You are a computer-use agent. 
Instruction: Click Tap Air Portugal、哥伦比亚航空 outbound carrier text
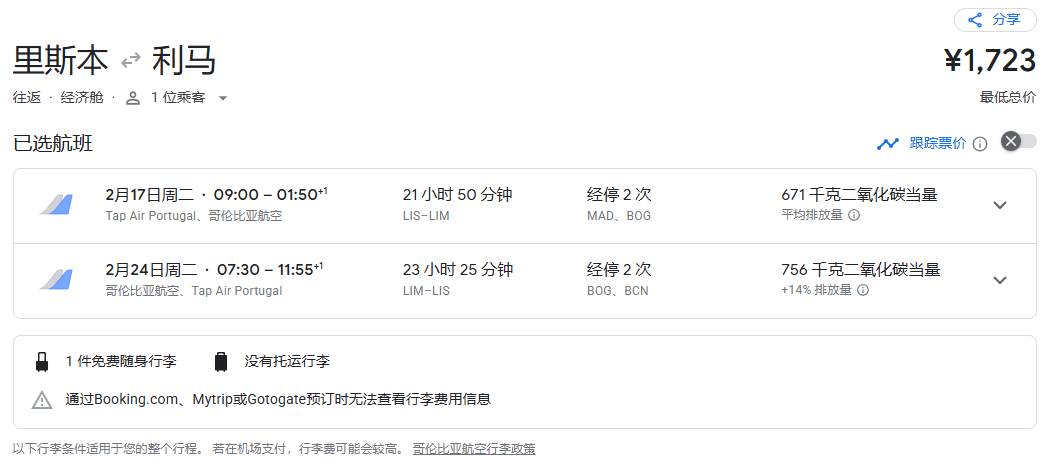click(x=193, y=216)
